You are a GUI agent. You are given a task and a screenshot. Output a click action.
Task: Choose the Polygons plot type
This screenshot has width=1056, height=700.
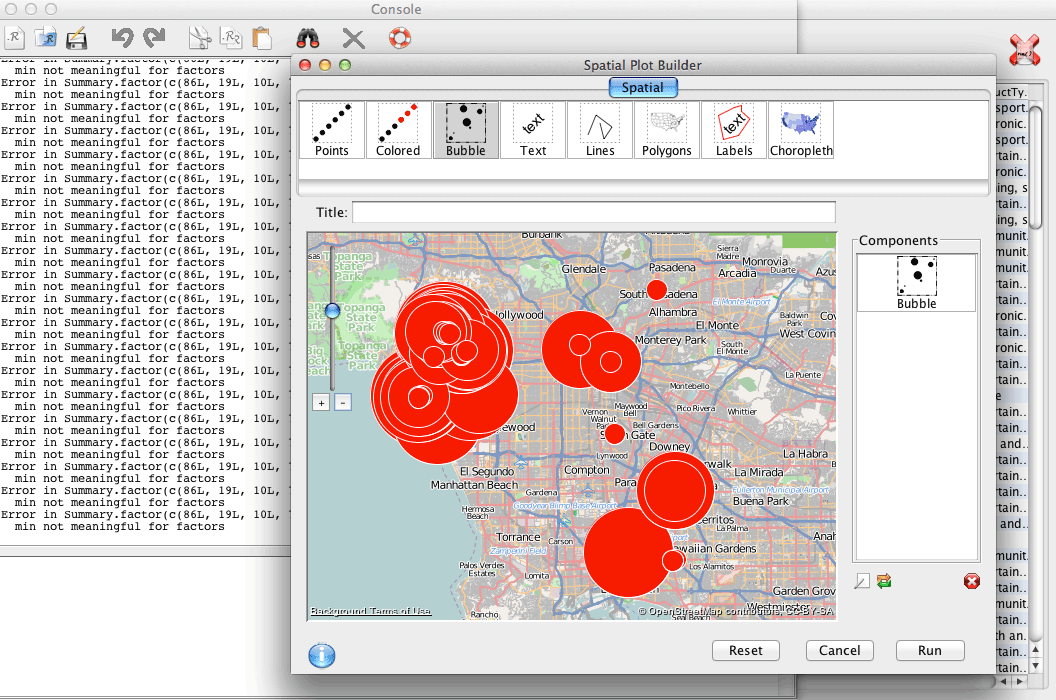pyautogui.click(x=667, y=130)
